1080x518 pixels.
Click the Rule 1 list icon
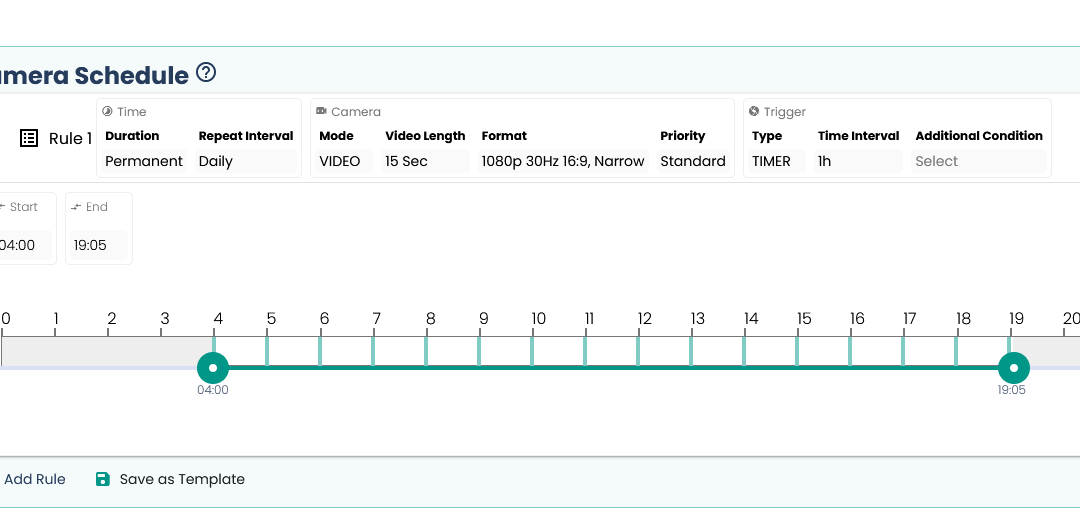tap(29, 138)
